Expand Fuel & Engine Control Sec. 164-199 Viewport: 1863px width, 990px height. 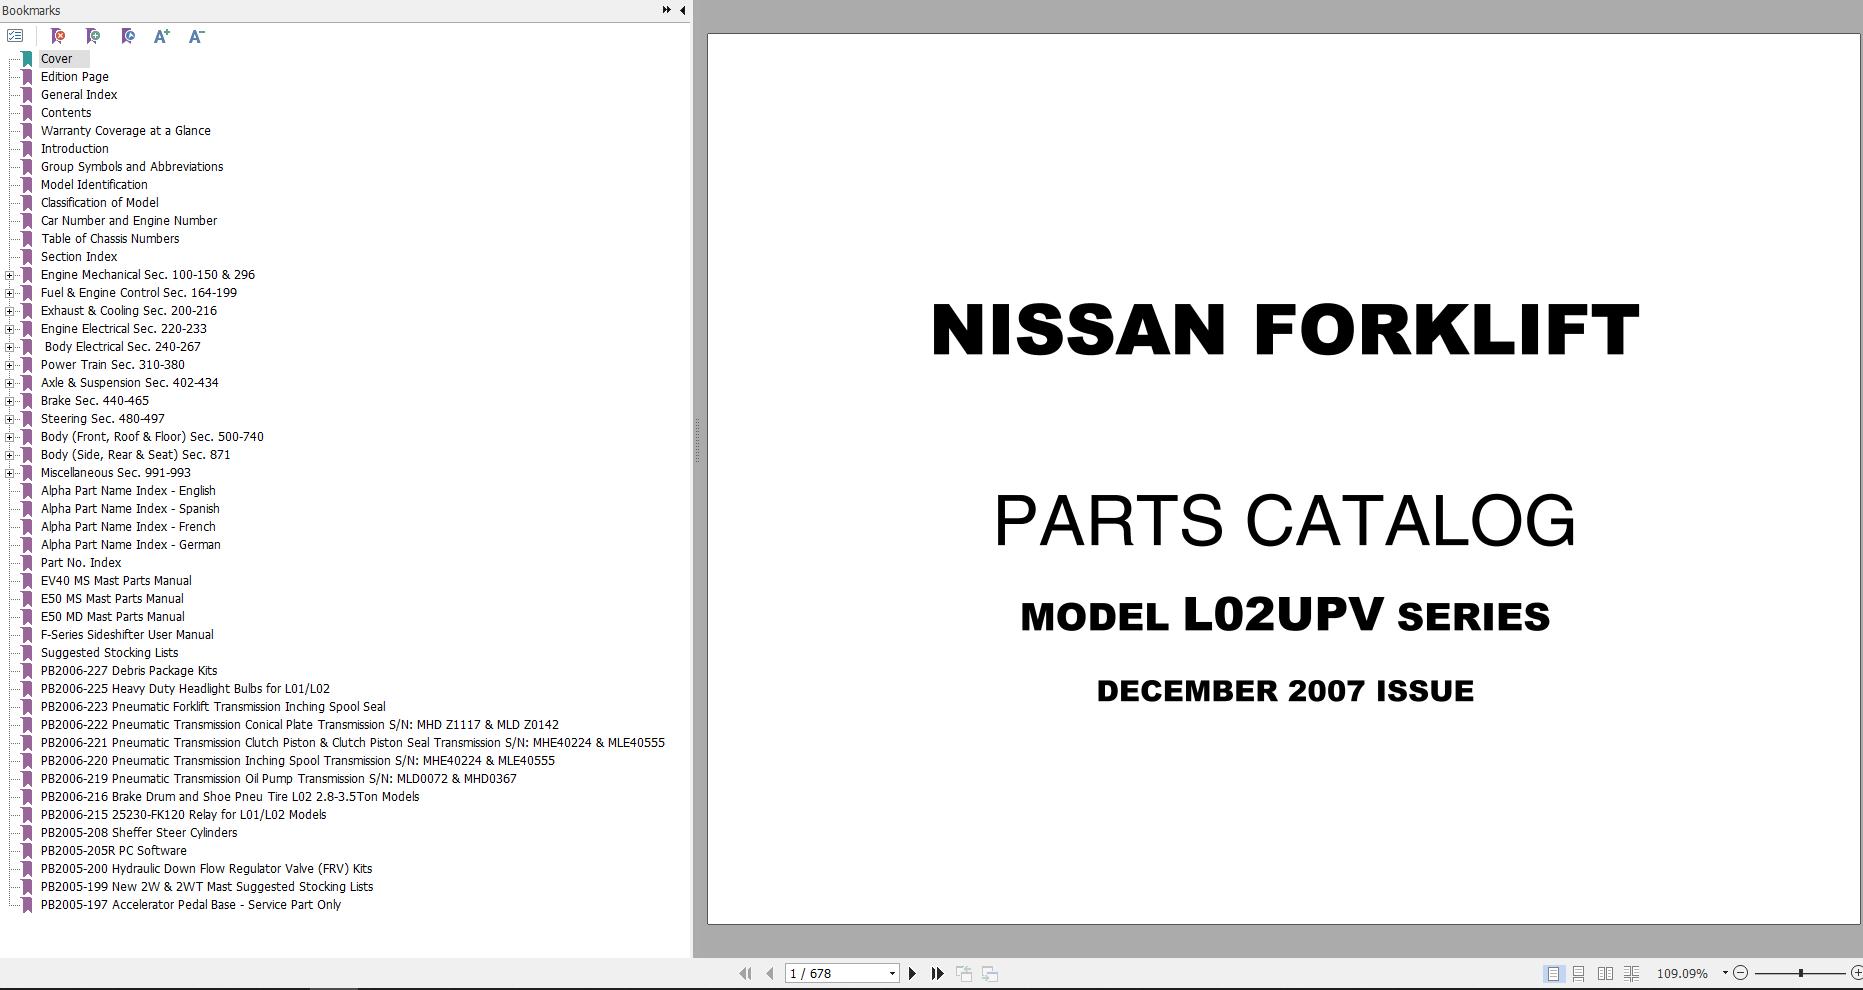tap(10, 293)
